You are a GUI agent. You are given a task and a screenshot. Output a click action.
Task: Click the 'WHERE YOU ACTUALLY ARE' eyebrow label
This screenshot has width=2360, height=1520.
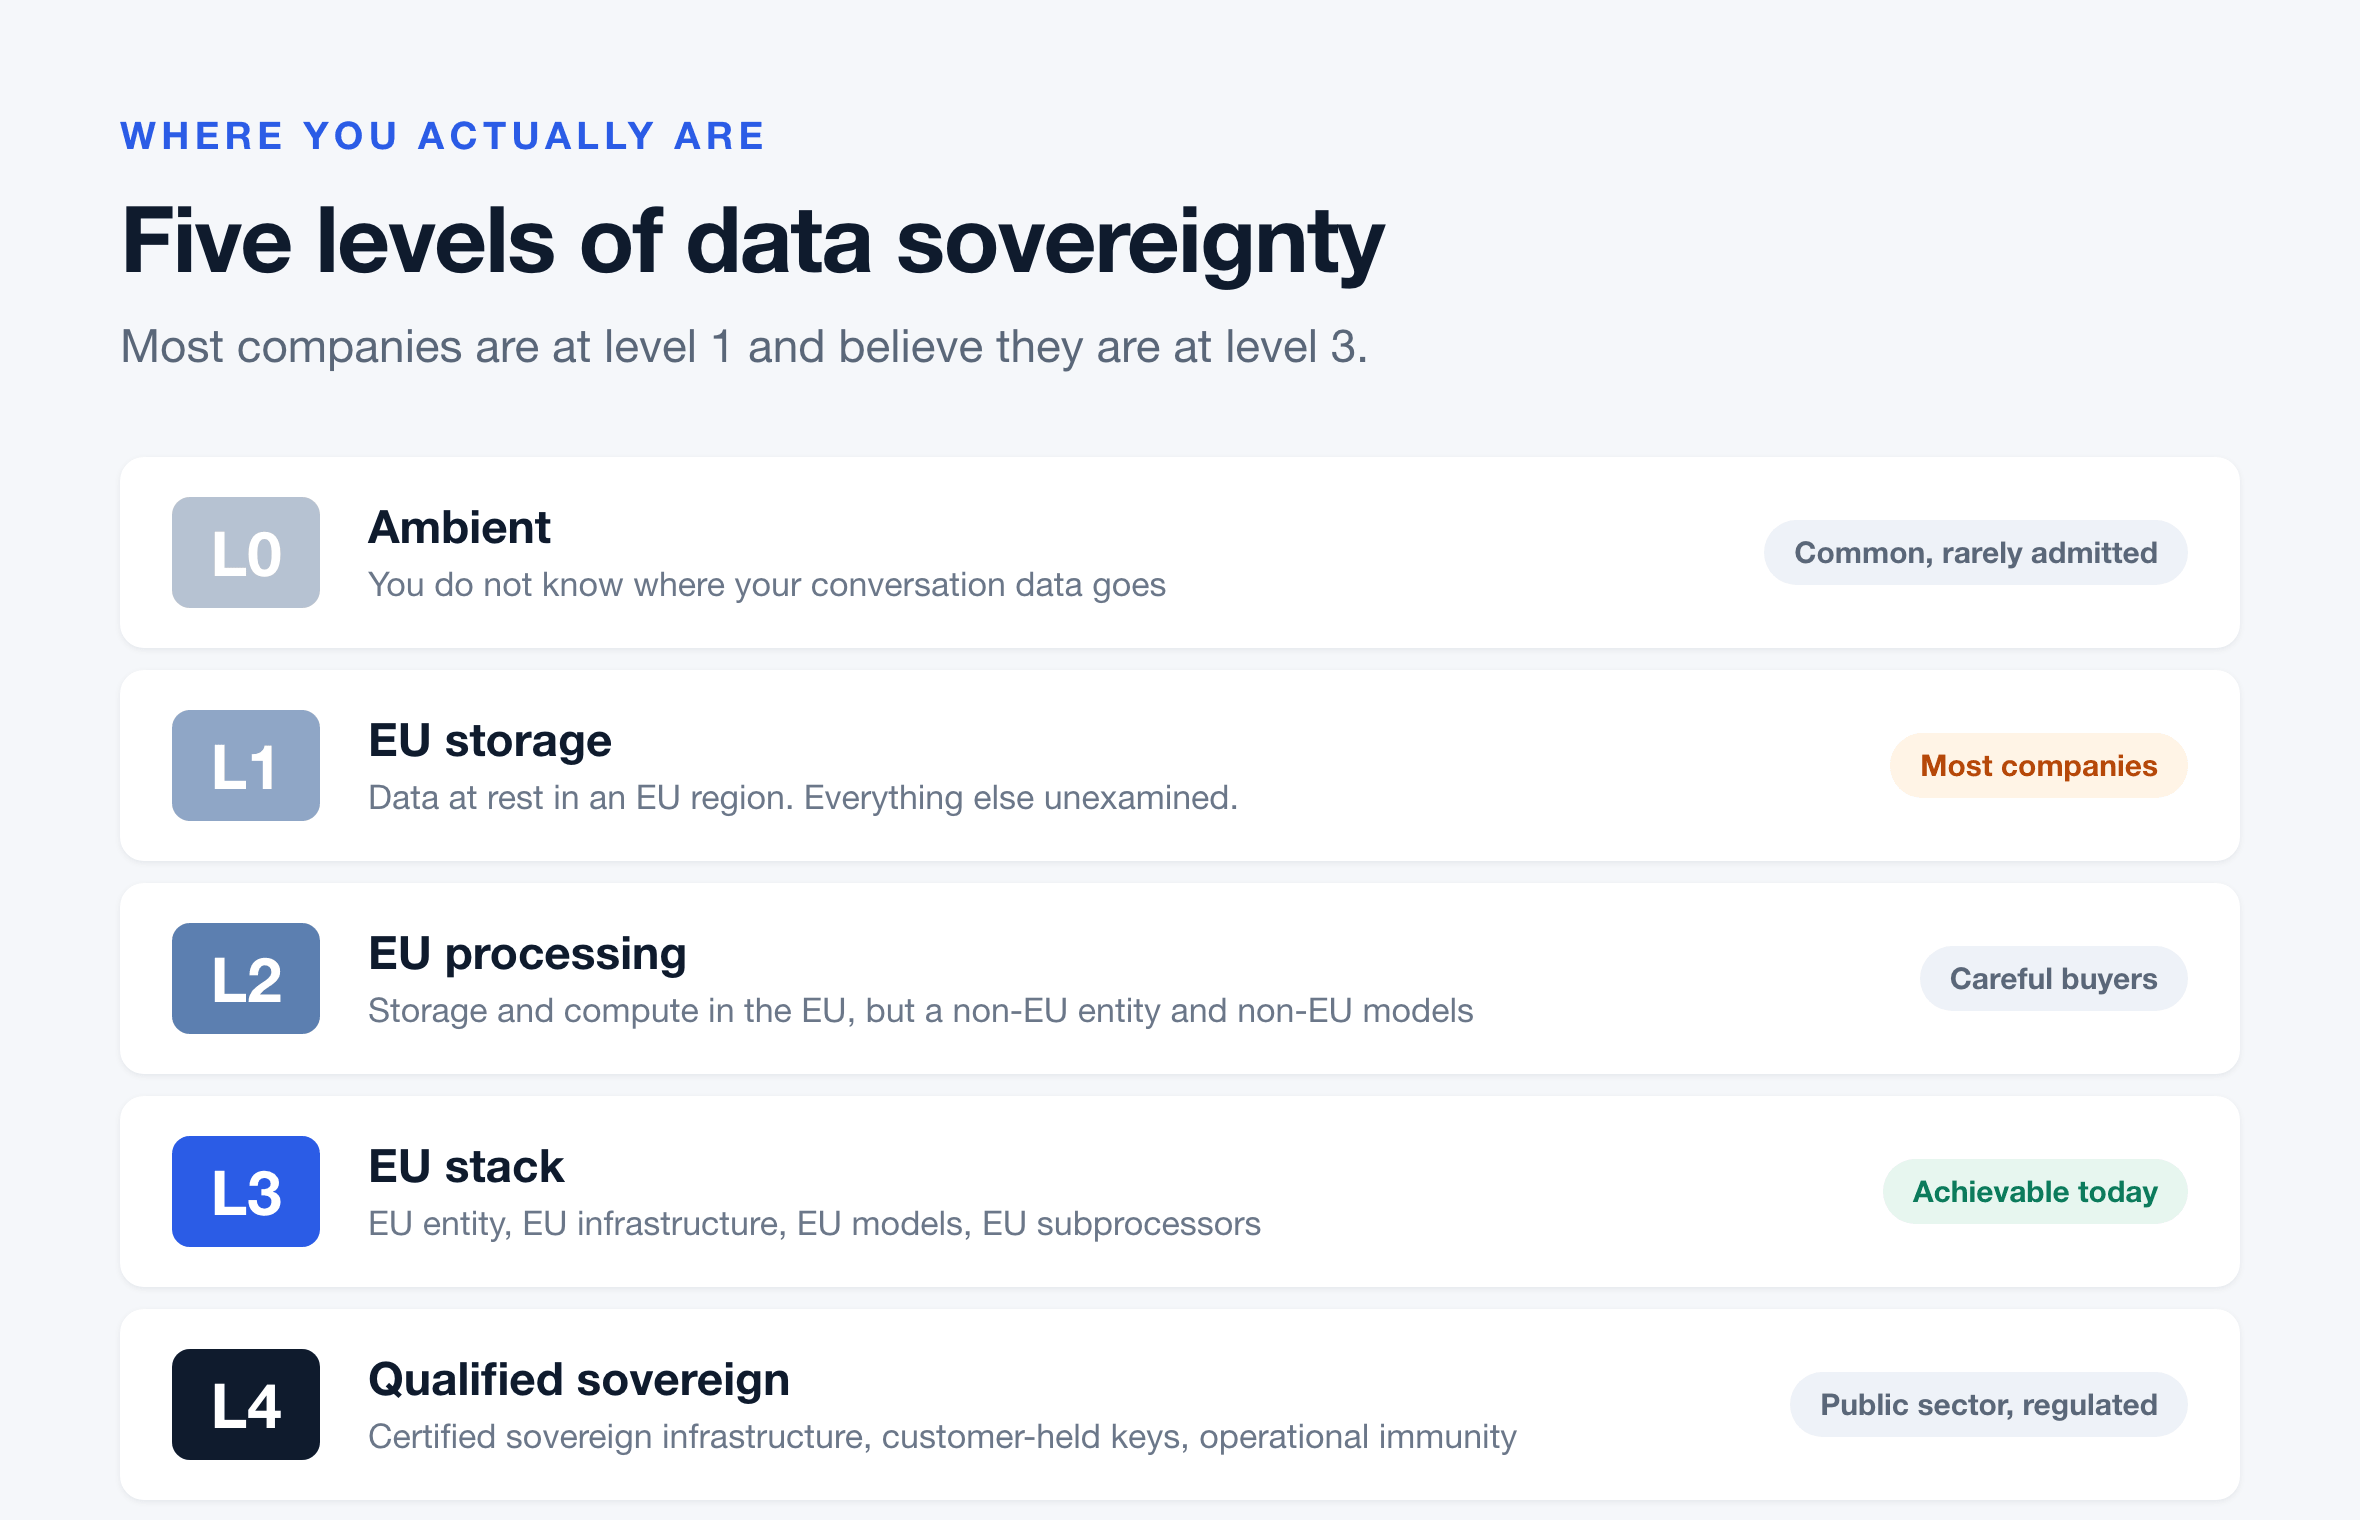pos(443,136)
